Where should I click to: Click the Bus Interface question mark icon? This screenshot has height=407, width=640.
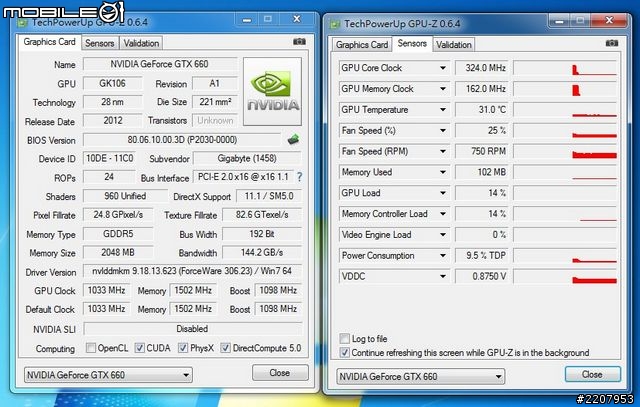300,177
